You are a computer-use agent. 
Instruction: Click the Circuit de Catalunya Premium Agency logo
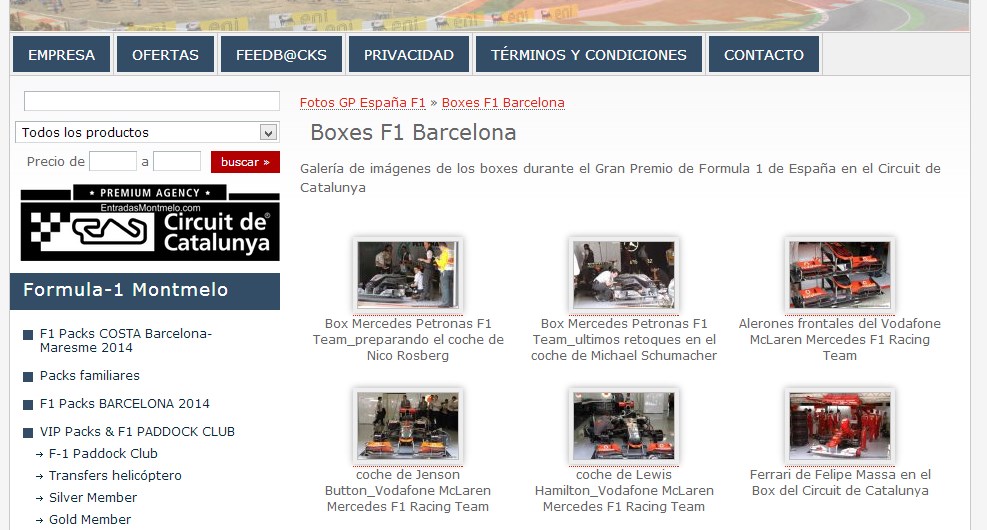[150, 223]
